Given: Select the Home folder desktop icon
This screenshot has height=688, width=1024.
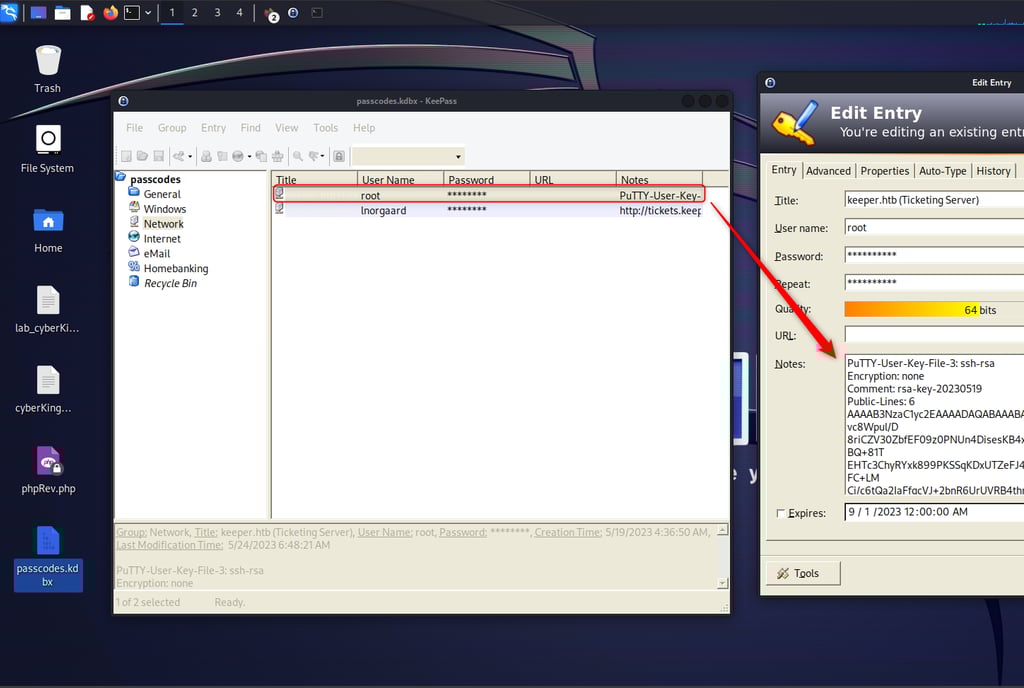Looking at the screenshot, I should pyautogui.click(x=48, y=230).
